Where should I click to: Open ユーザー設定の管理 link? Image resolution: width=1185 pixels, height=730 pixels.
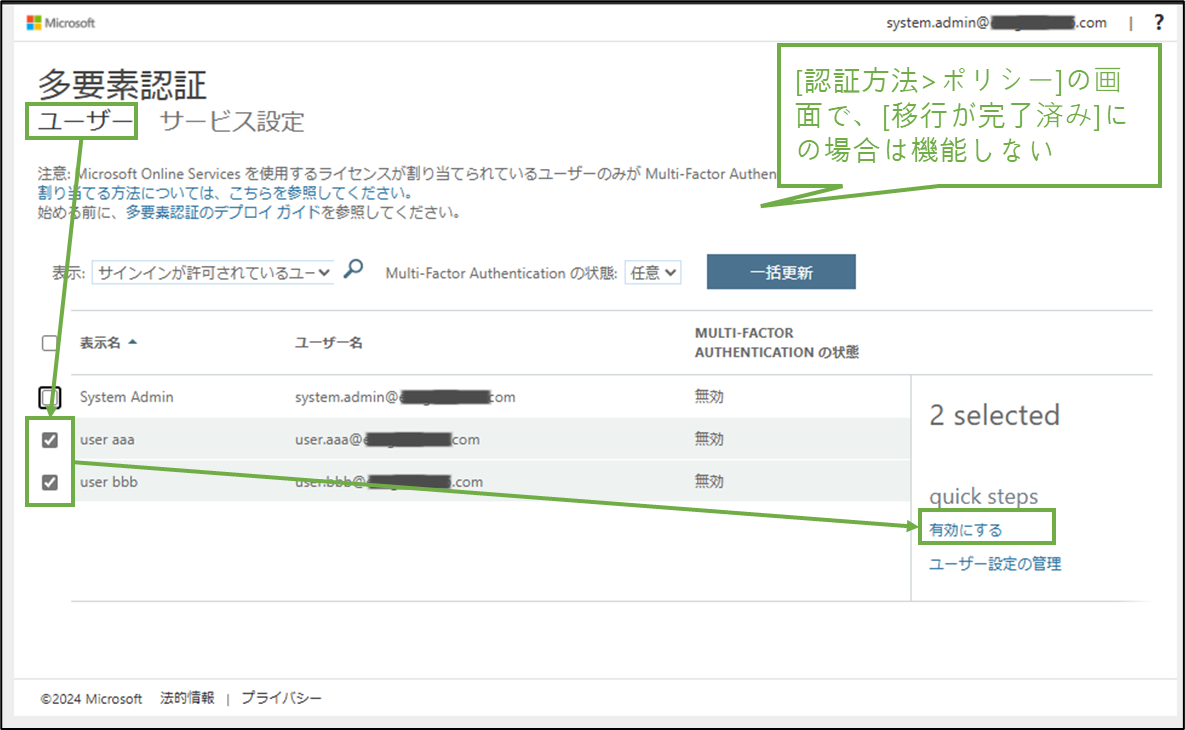pos(995,564)
